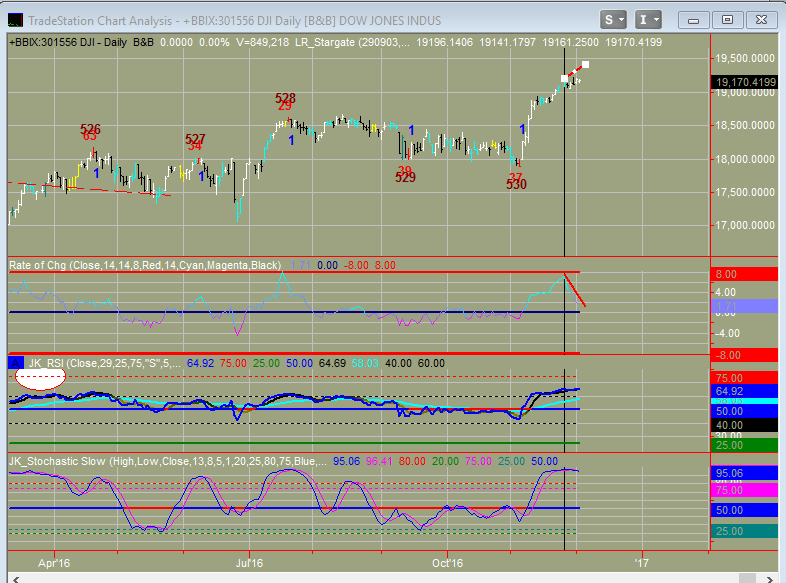Select the white oval marker in RSI pane
The height and width of the screenshot is (583, 786).
[40, 379]
